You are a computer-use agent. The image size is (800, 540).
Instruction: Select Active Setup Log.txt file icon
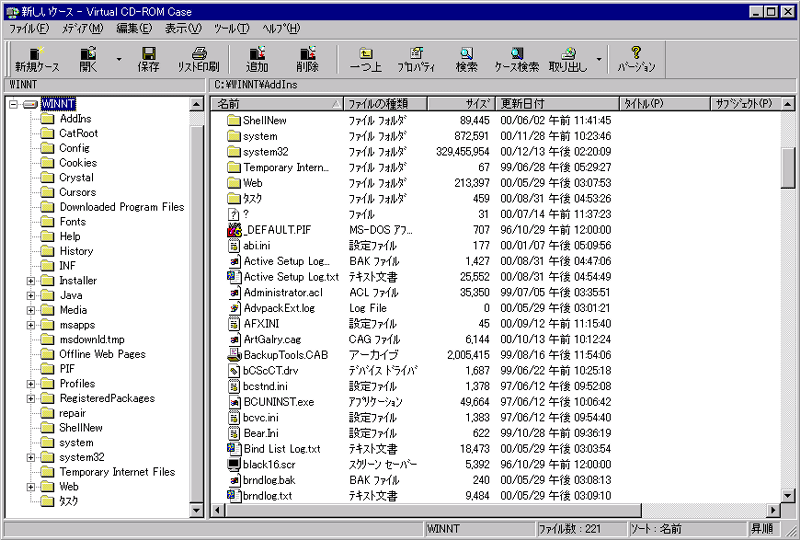pyautogui.click(x=234, y=277)
